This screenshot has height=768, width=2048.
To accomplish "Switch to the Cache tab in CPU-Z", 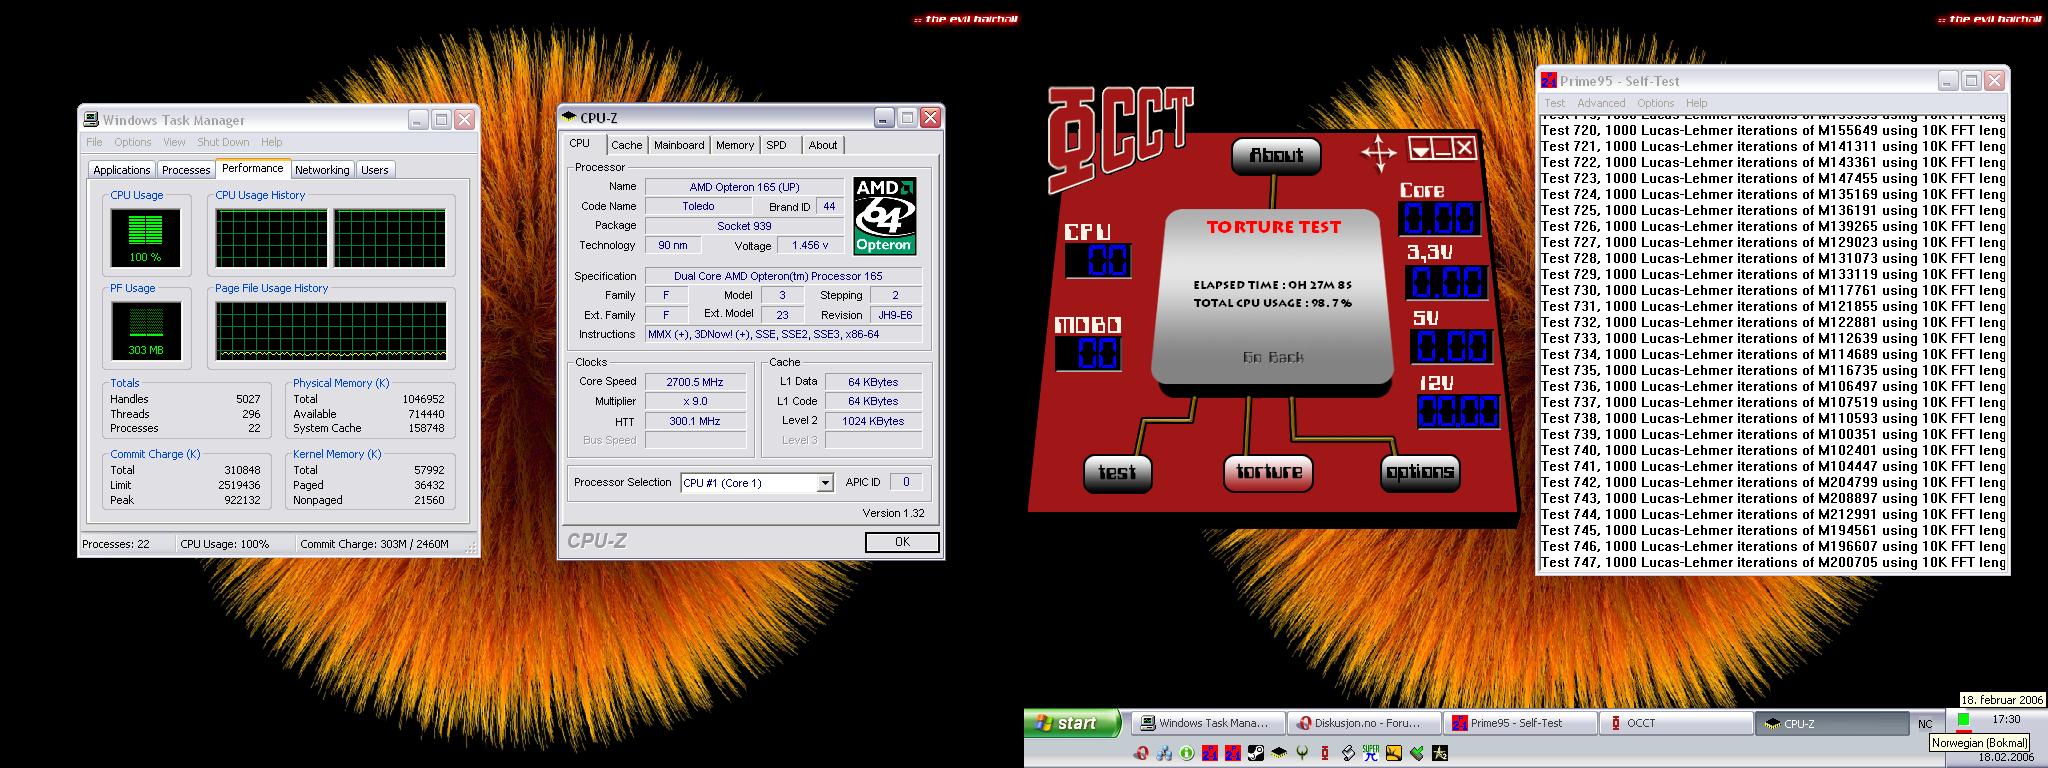I will (626, 145).
